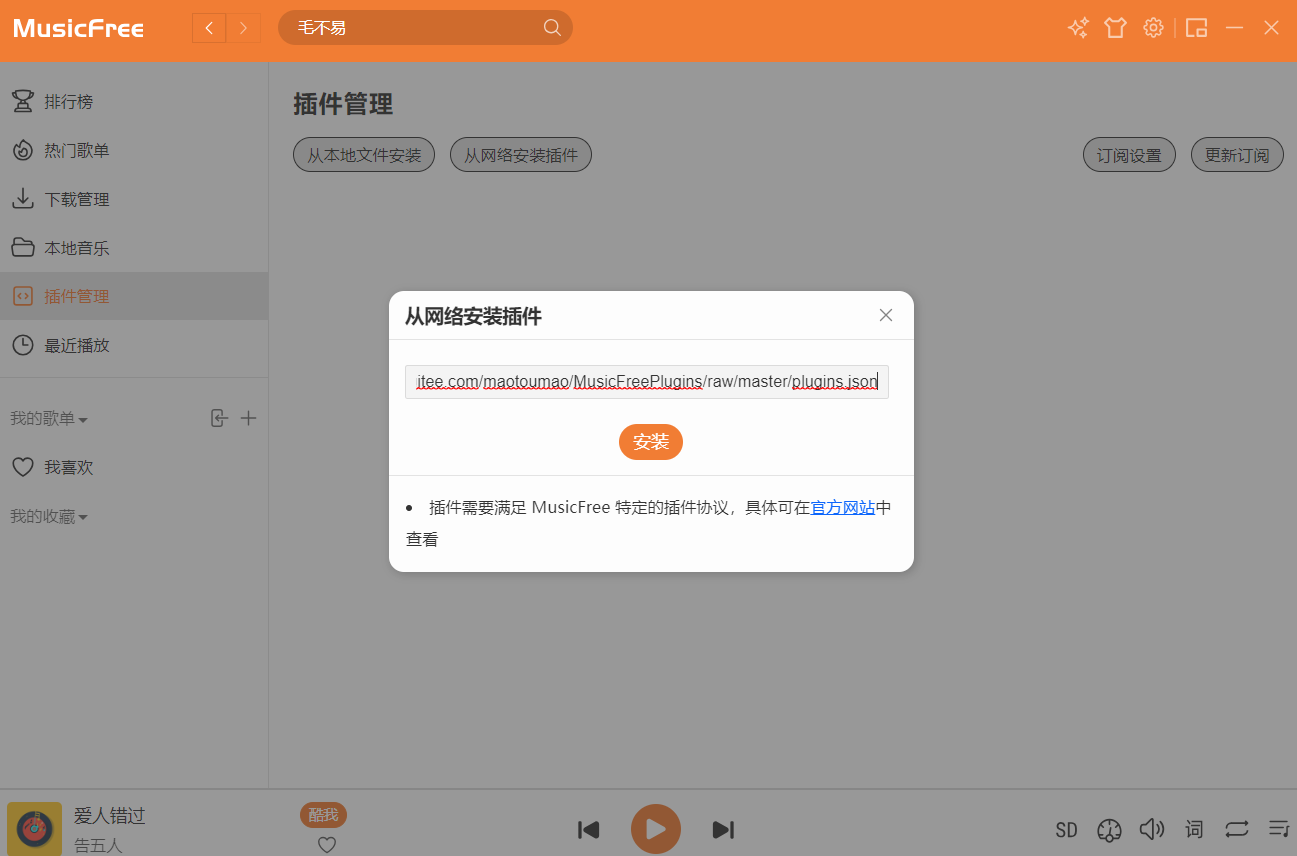
Task: Toggle the repeat mode icon
Action: tap(1237, 829)
